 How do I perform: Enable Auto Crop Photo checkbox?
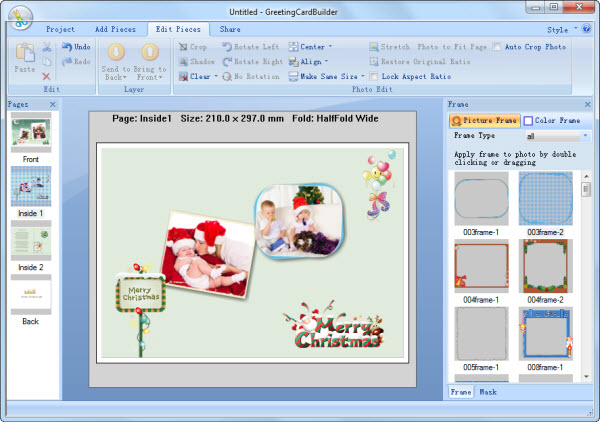click(x=497, y=47)
